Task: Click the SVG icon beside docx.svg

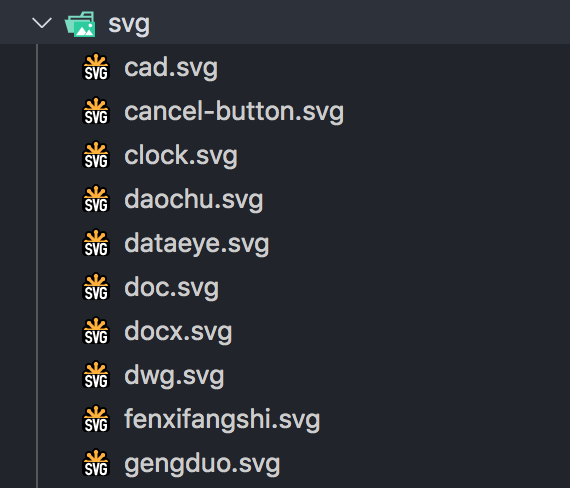Action: coord(96,331)
